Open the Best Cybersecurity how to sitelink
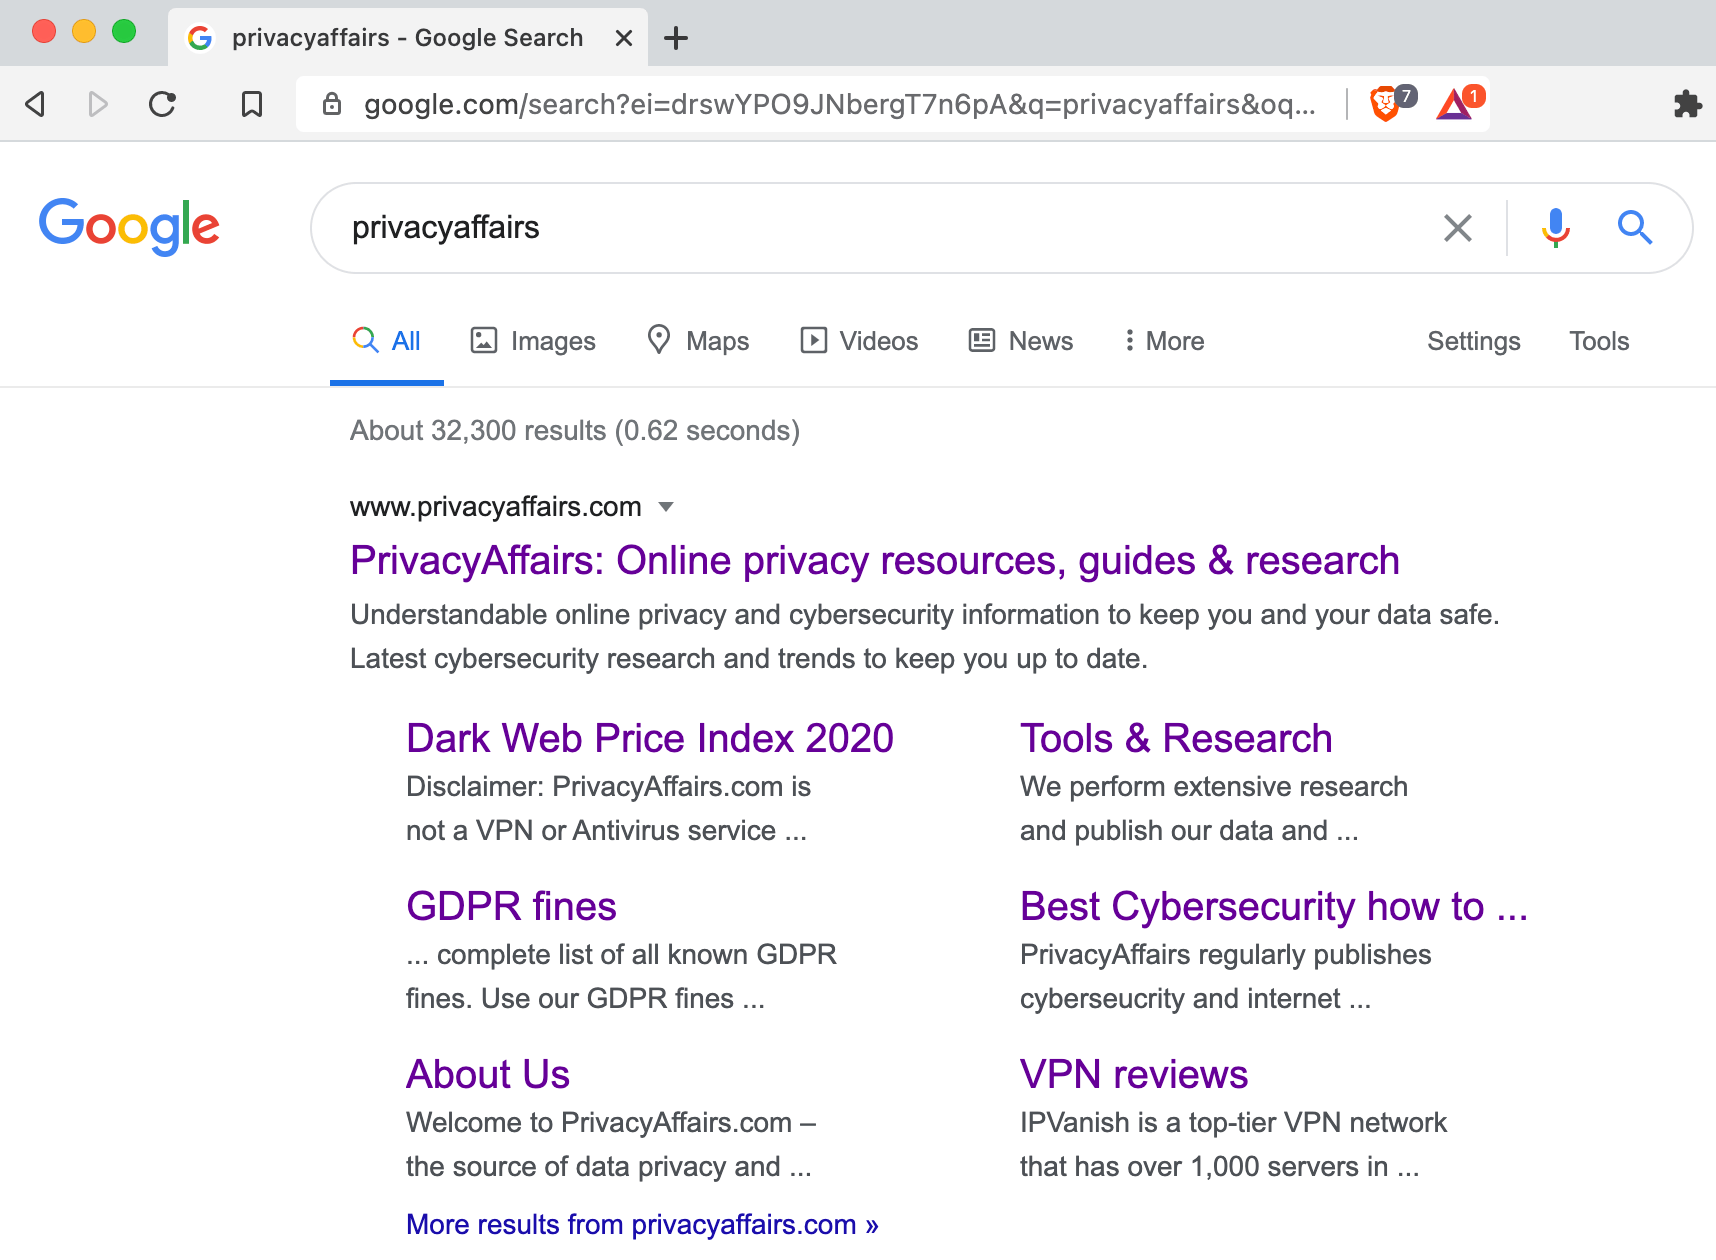This screenshot has width=1716, height=1260. [1274, 907]
